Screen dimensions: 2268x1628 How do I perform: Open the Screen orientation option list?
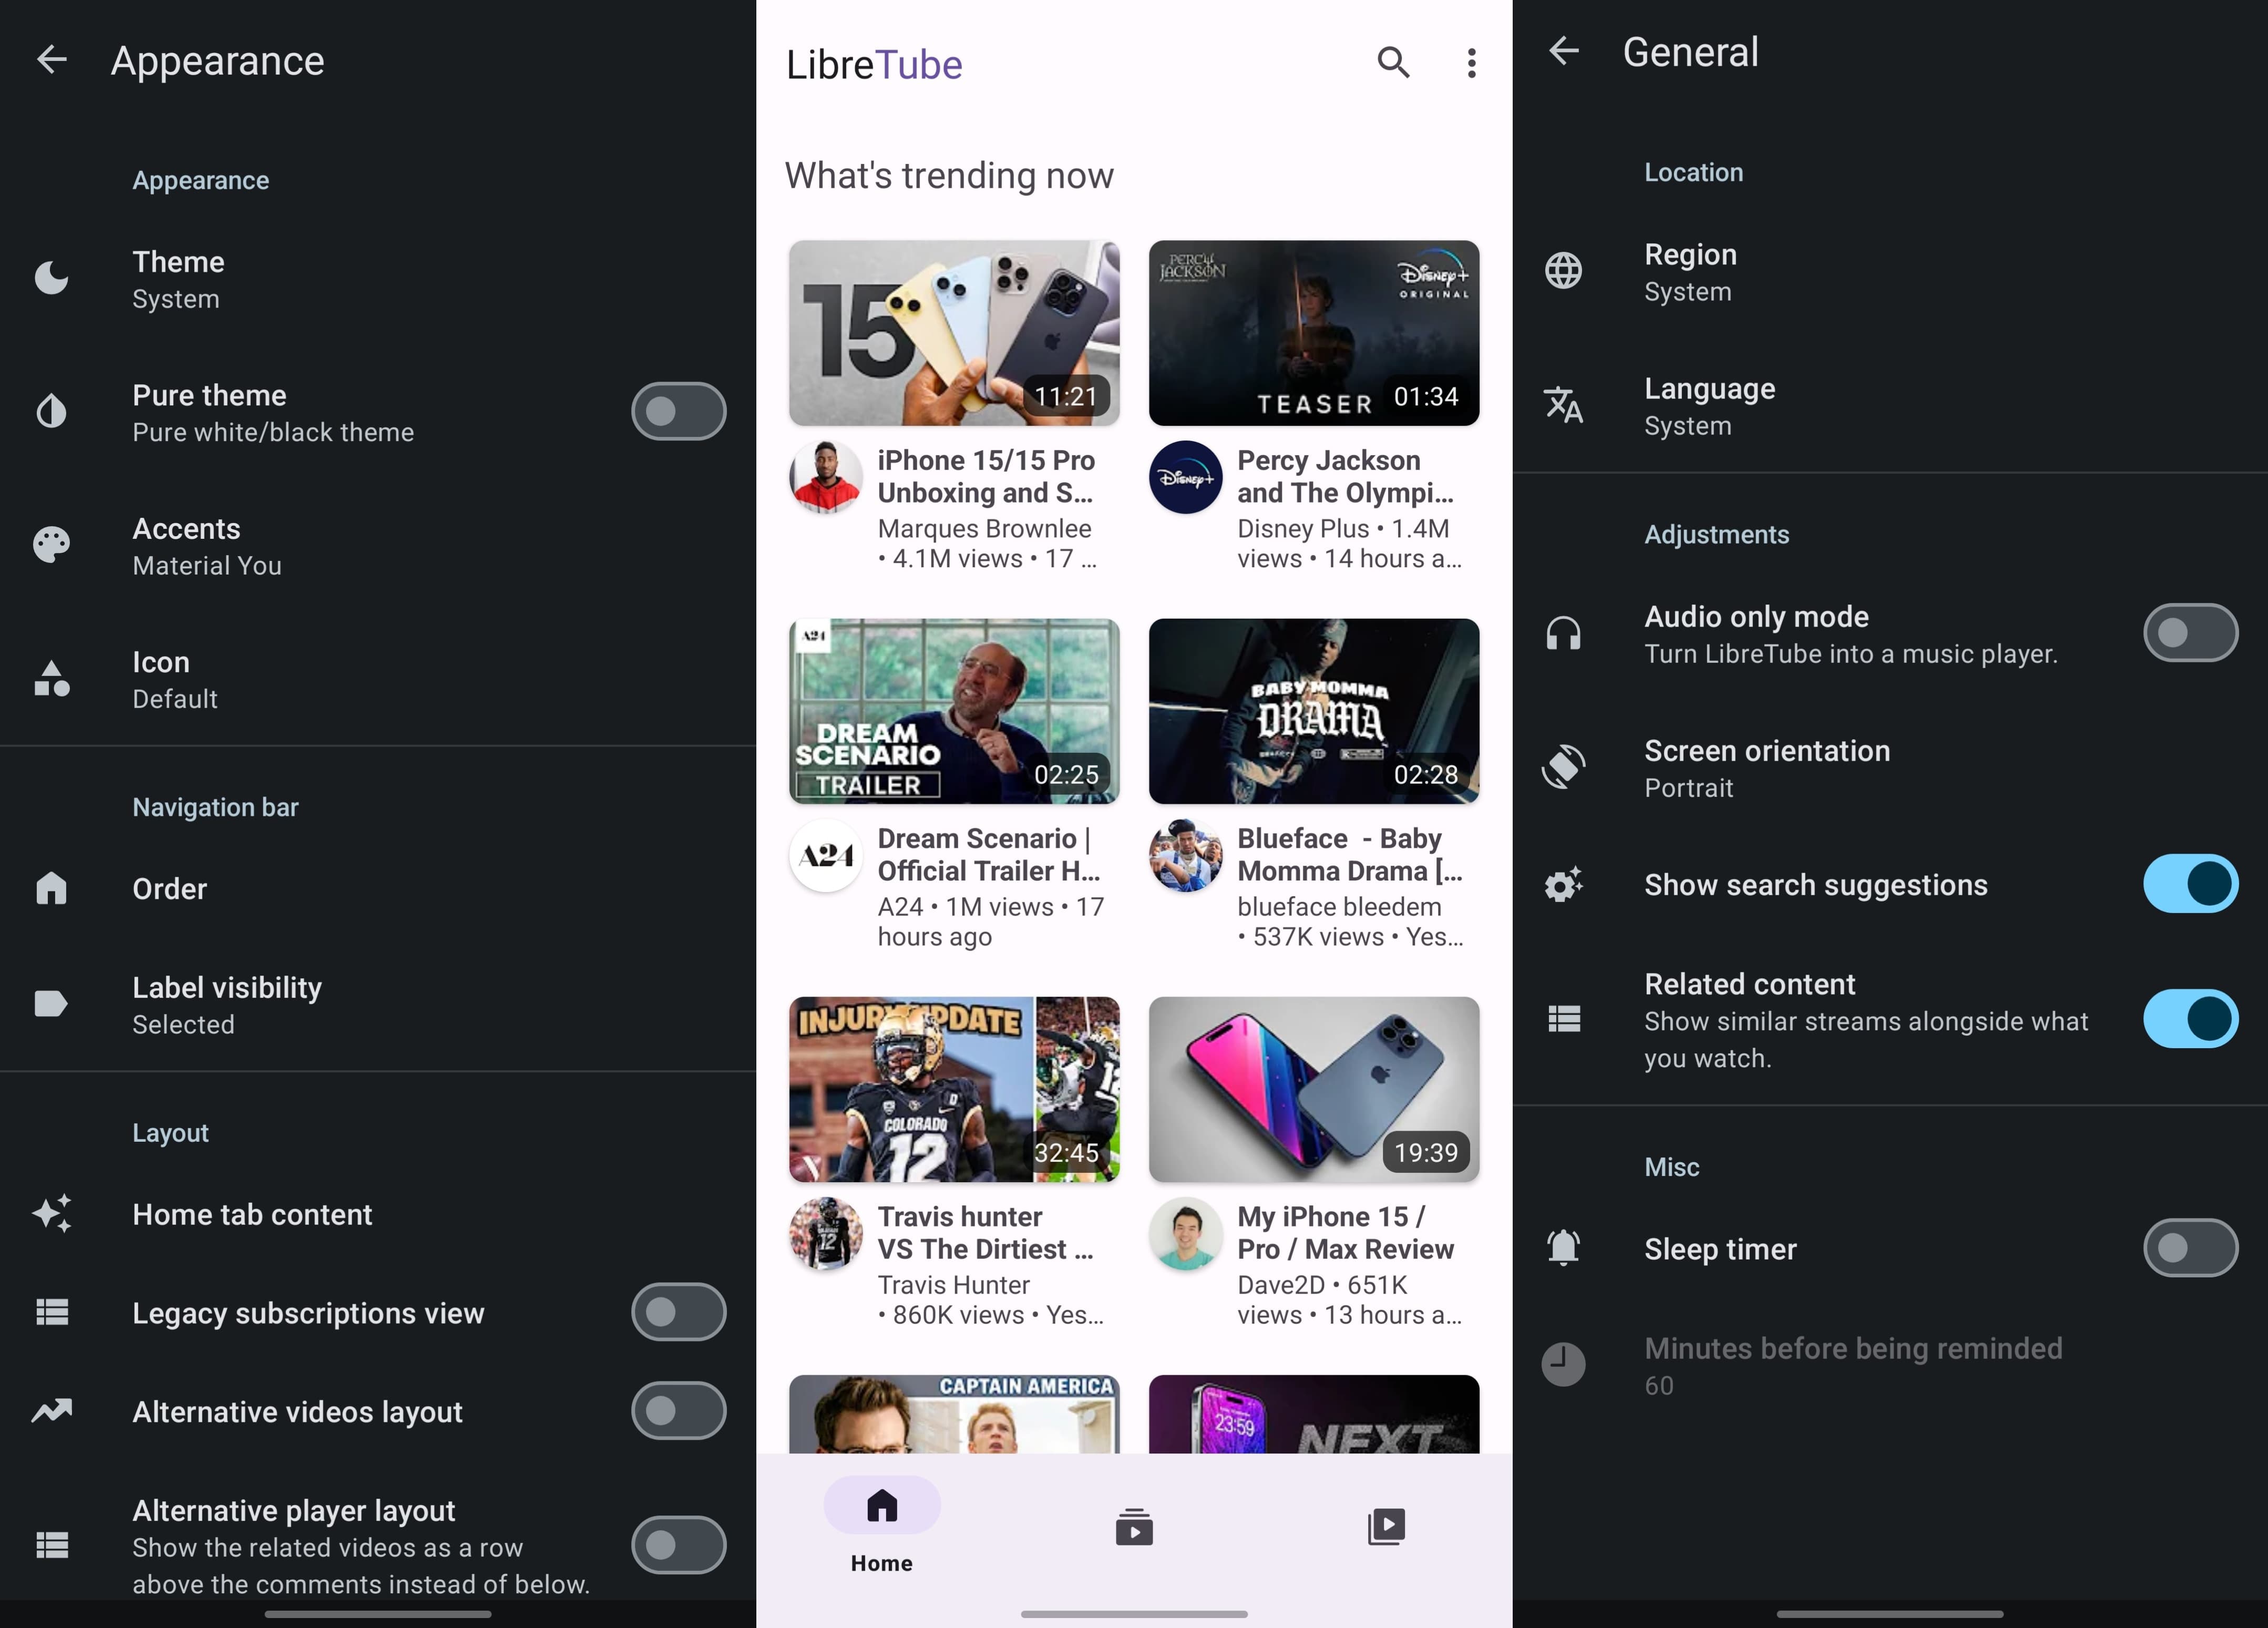[1766, 768]
